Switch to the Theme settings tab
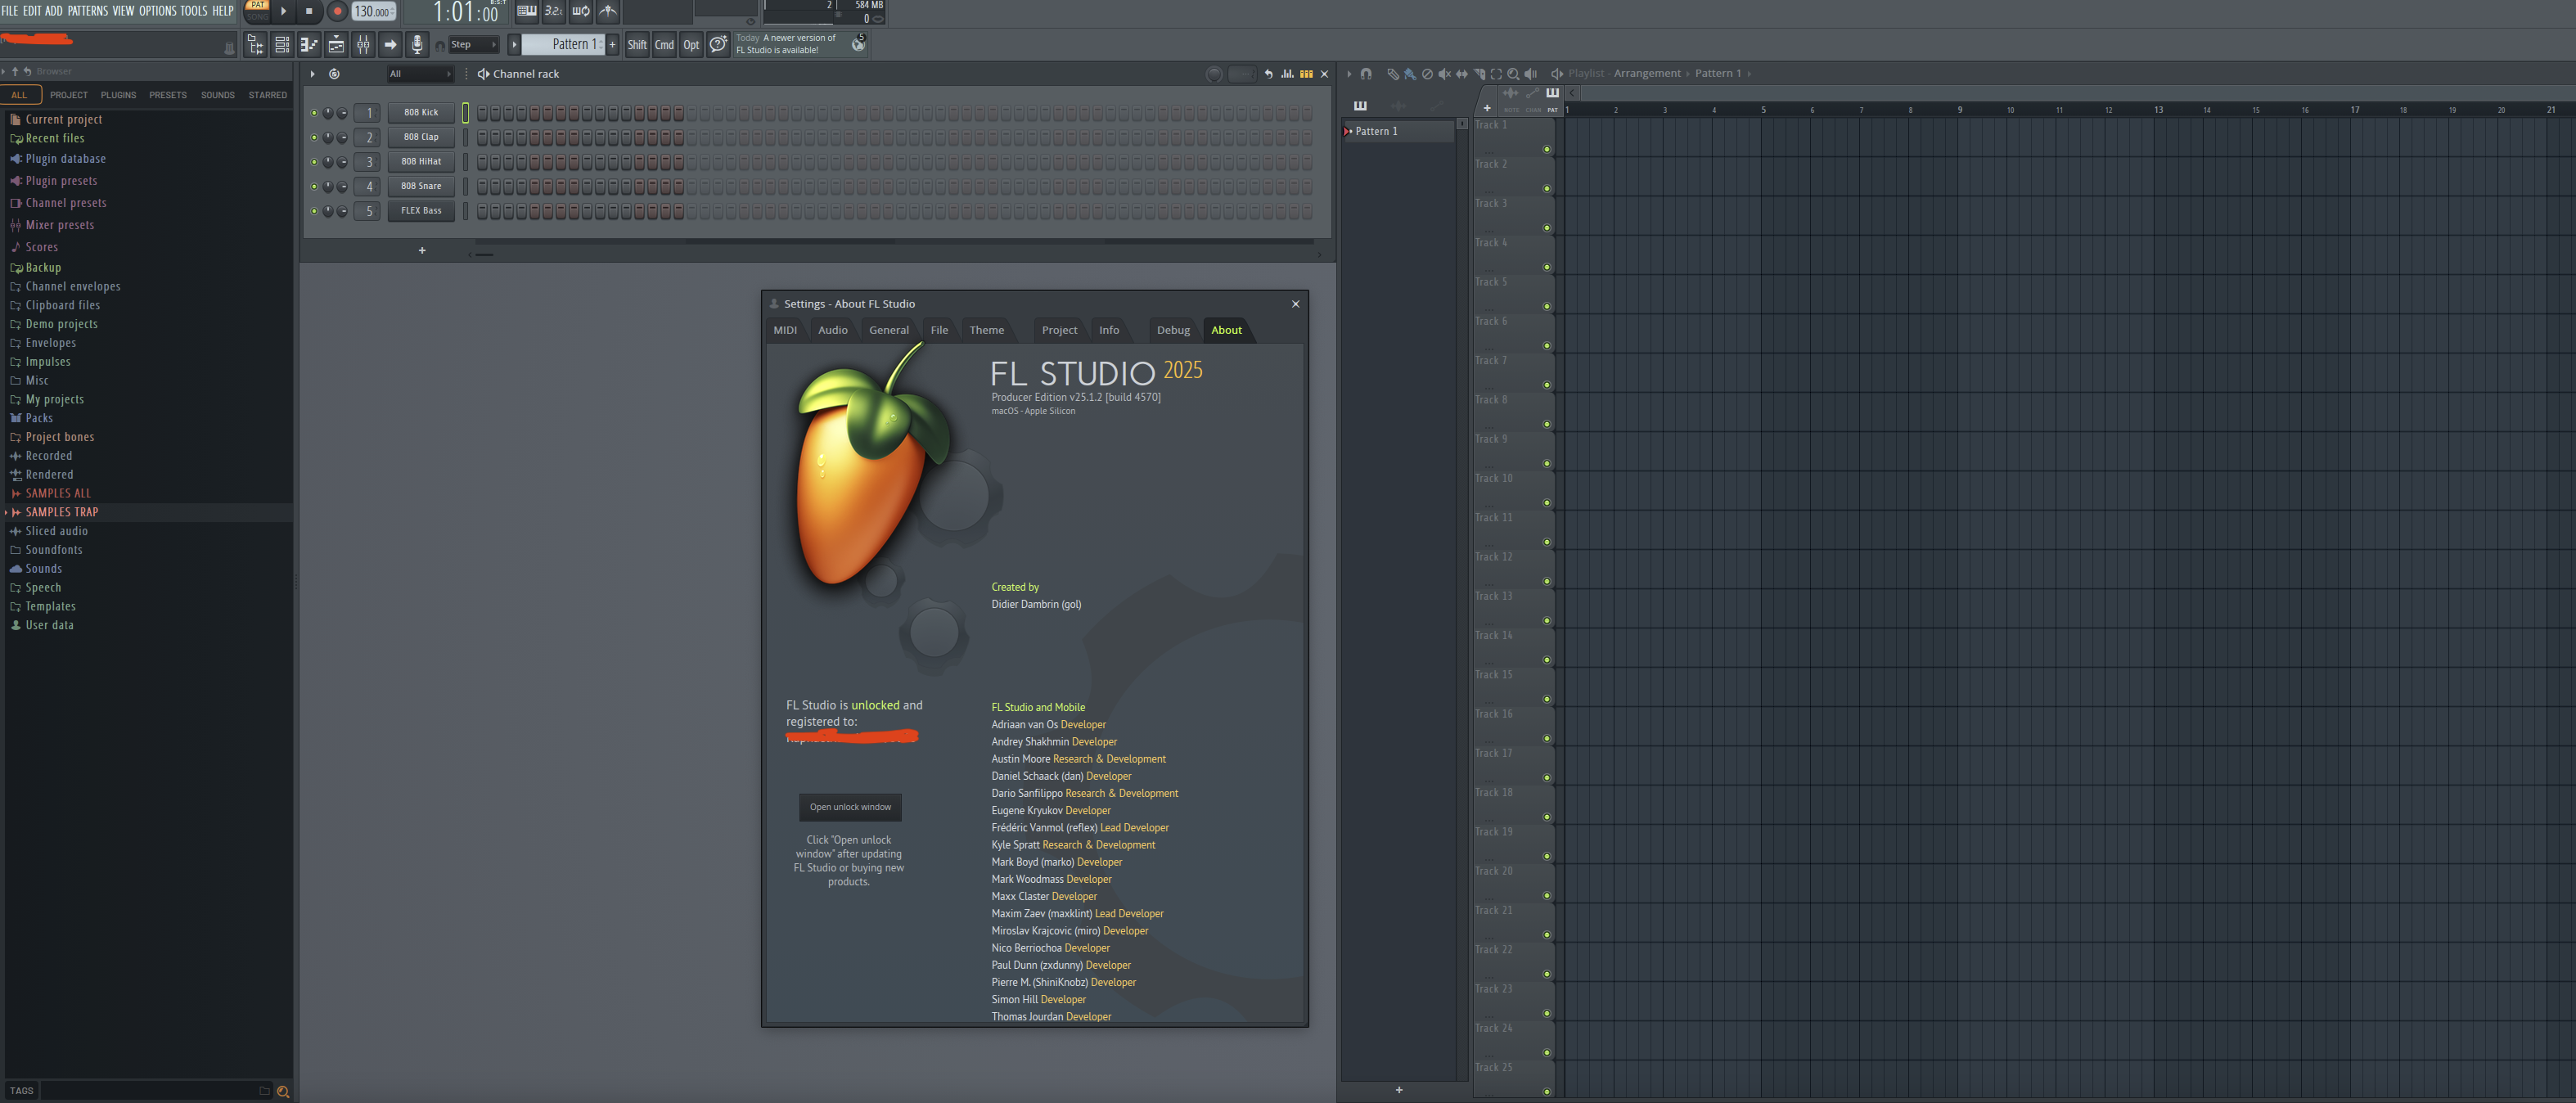2576x1103 pixels. point(986,330)
